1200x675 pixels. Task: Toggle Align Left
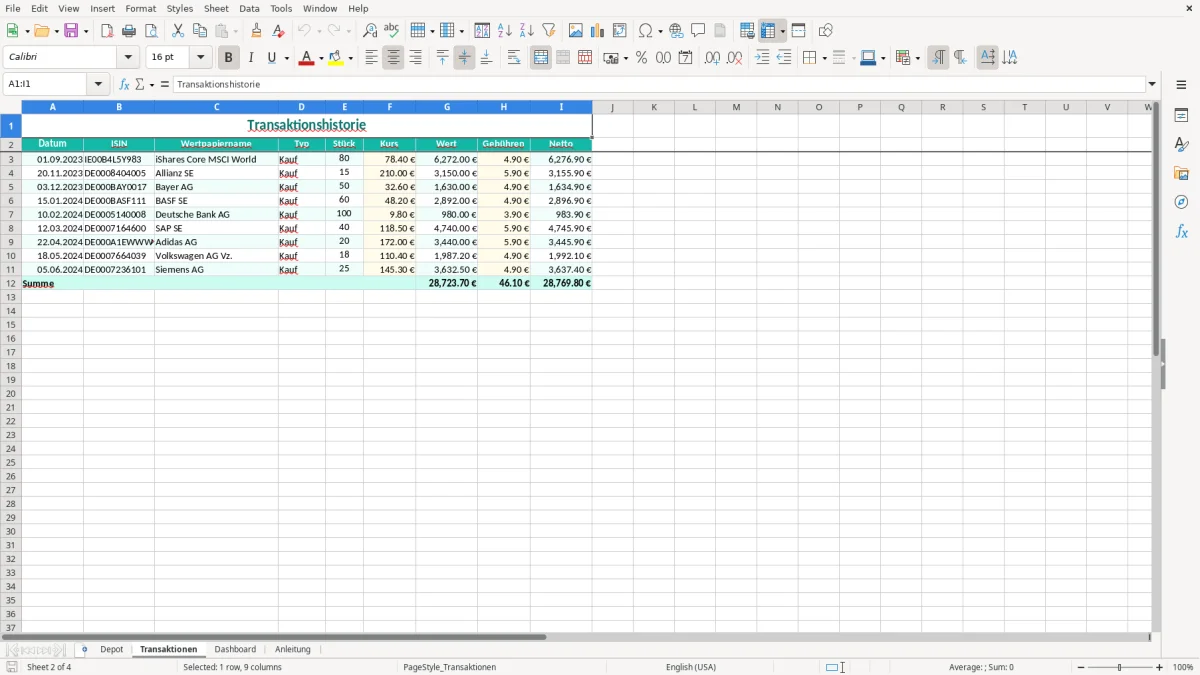(x=371, y=58)
